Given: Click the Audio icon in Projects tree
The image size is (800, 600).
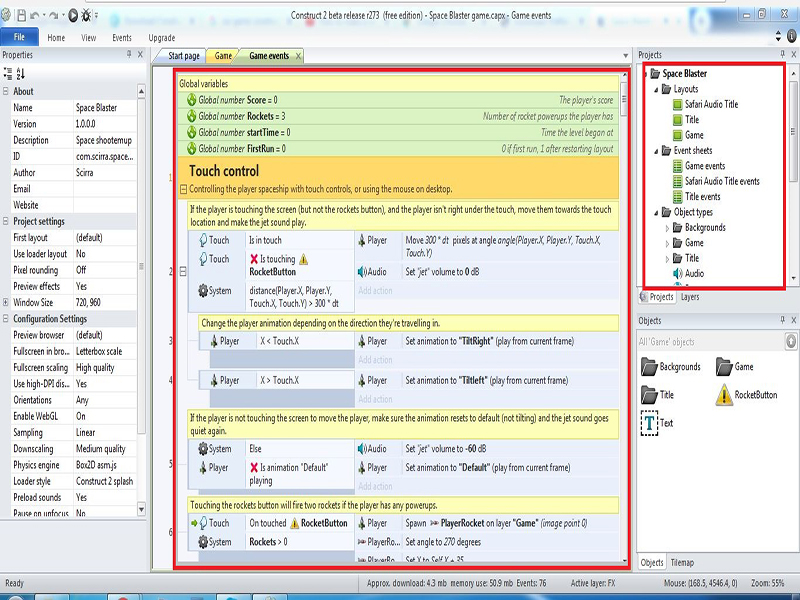Looking at the screenshot, I should pyautogui.click(x=678, y=273).
